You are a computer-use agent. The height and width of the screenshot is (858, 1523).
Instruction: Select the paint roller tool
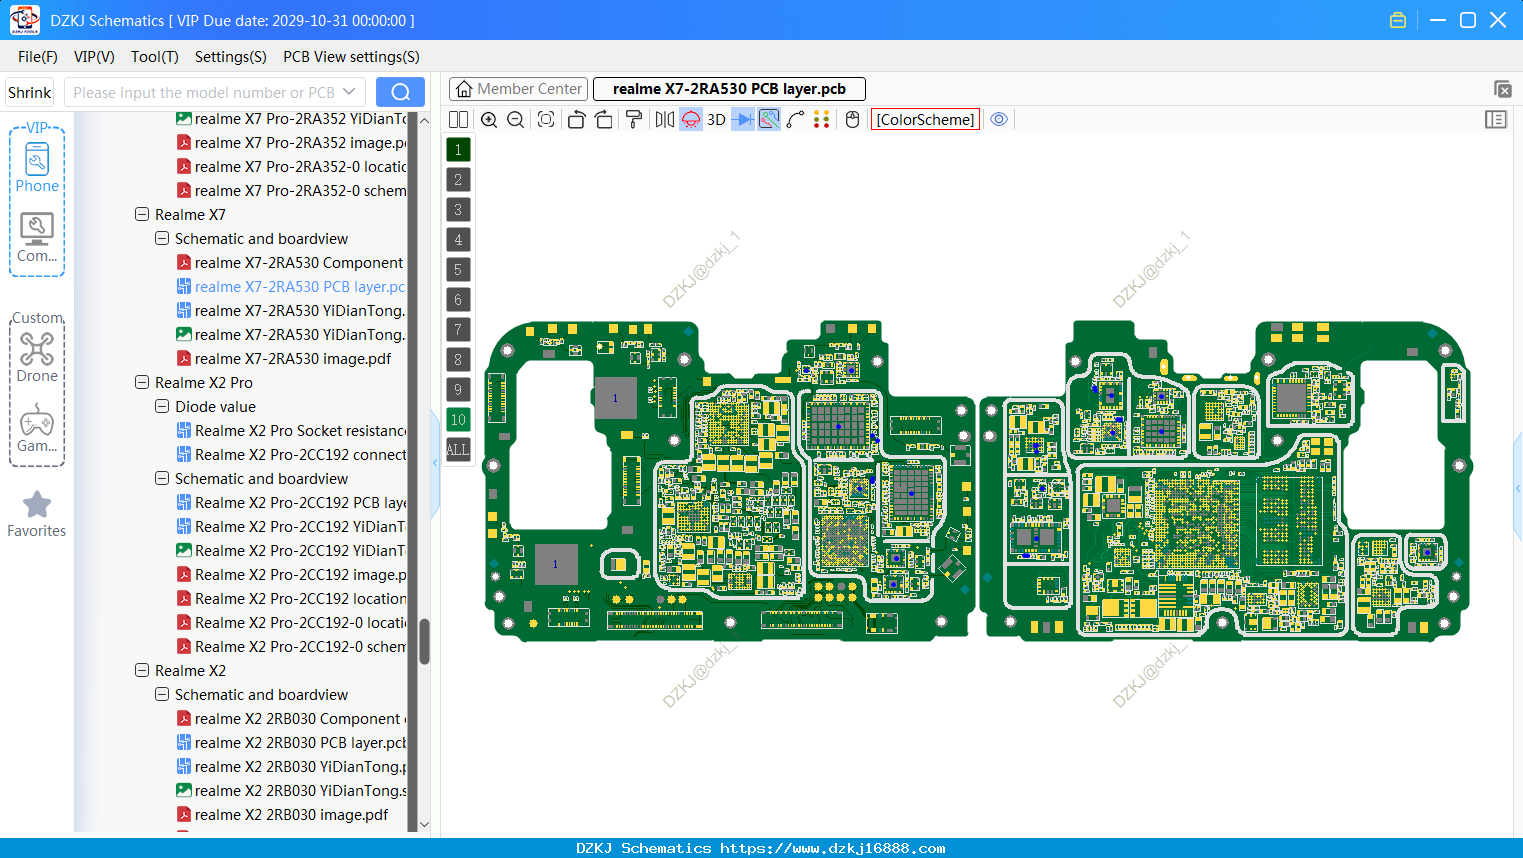634,119
